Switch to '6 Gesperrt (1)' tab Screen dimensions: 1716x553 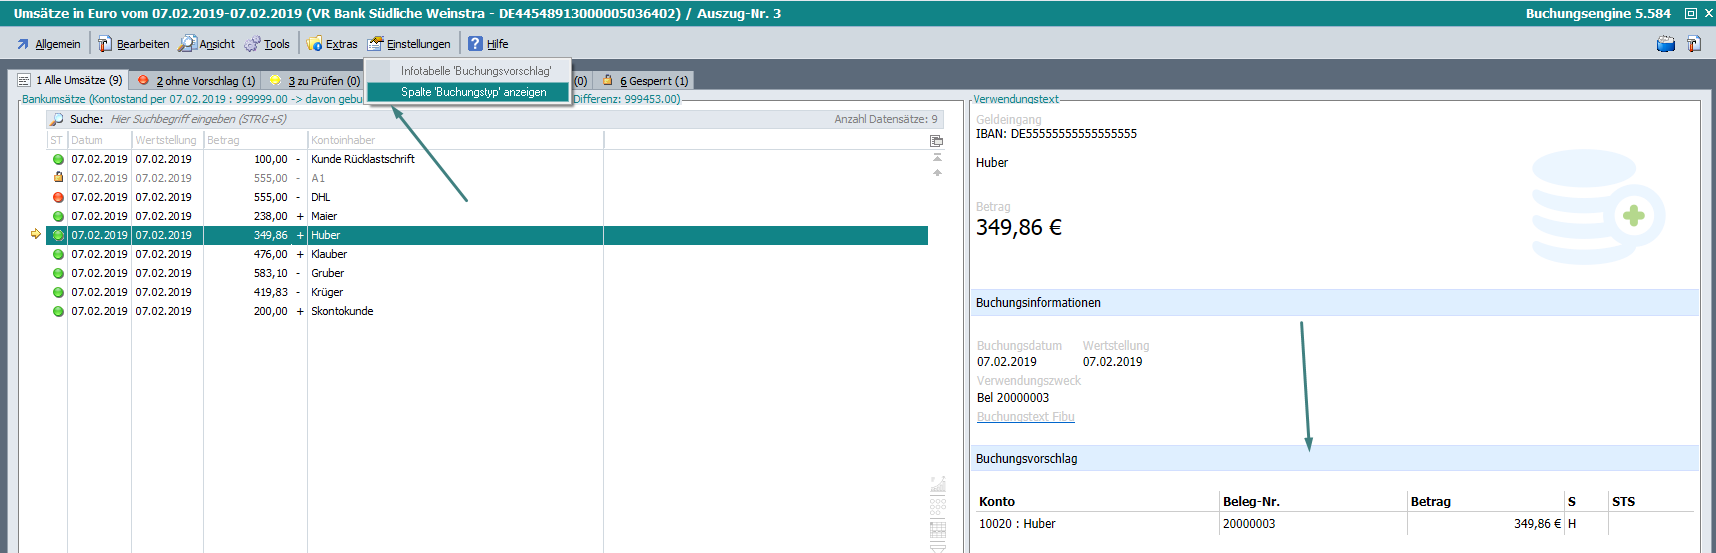pyautogui.click(x=645, y=81)
